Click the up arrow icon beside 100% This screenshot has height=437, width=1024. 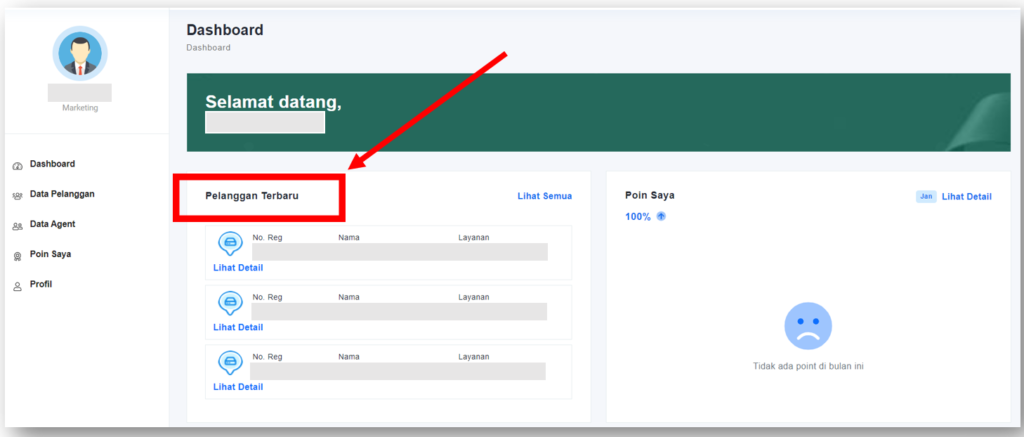pyautogui.click(x=661, y=216)
